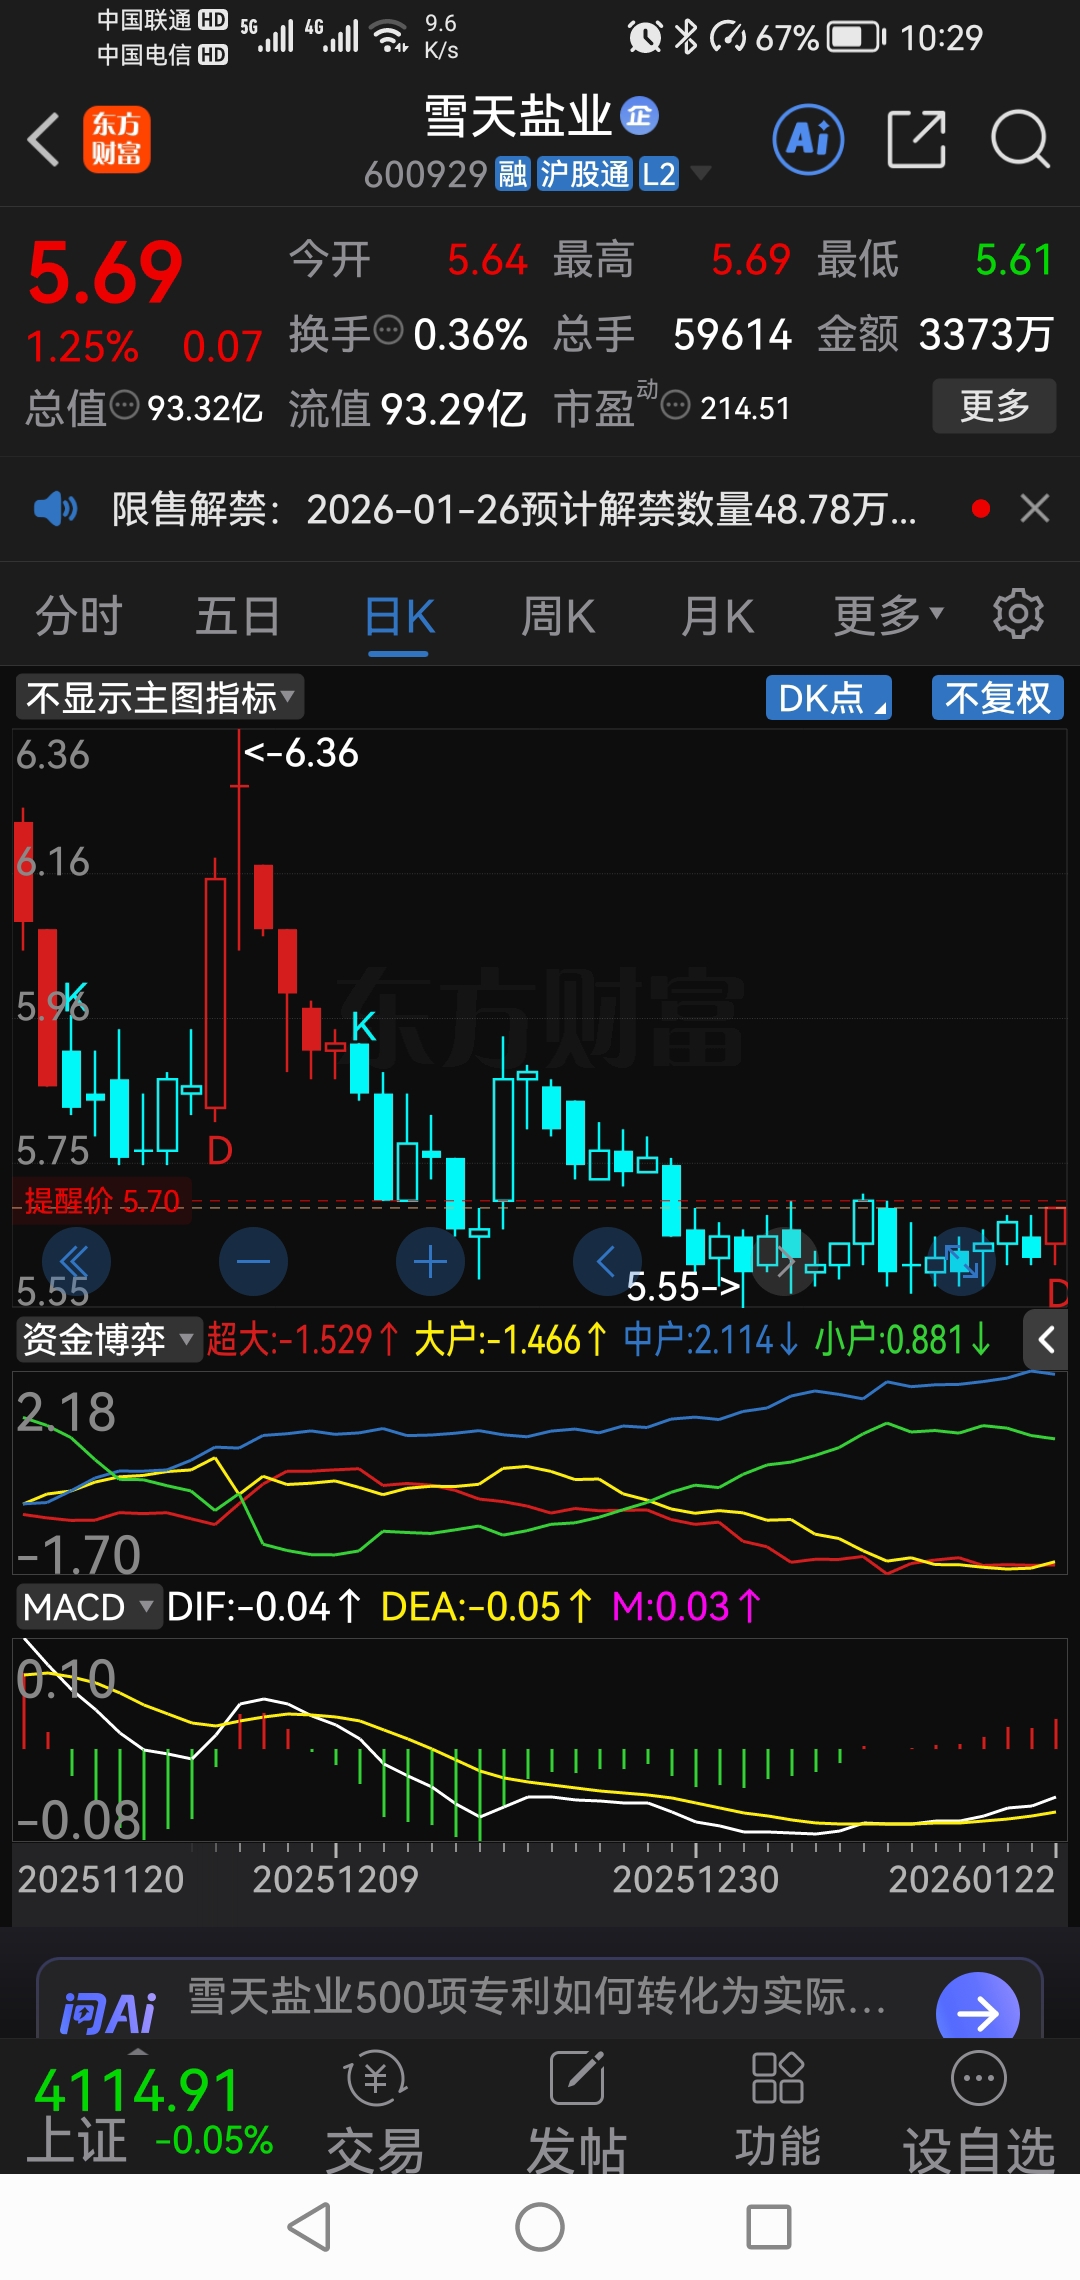Tap the 沪股通 badge
1080x2280 pixels.
click(585, 174)
